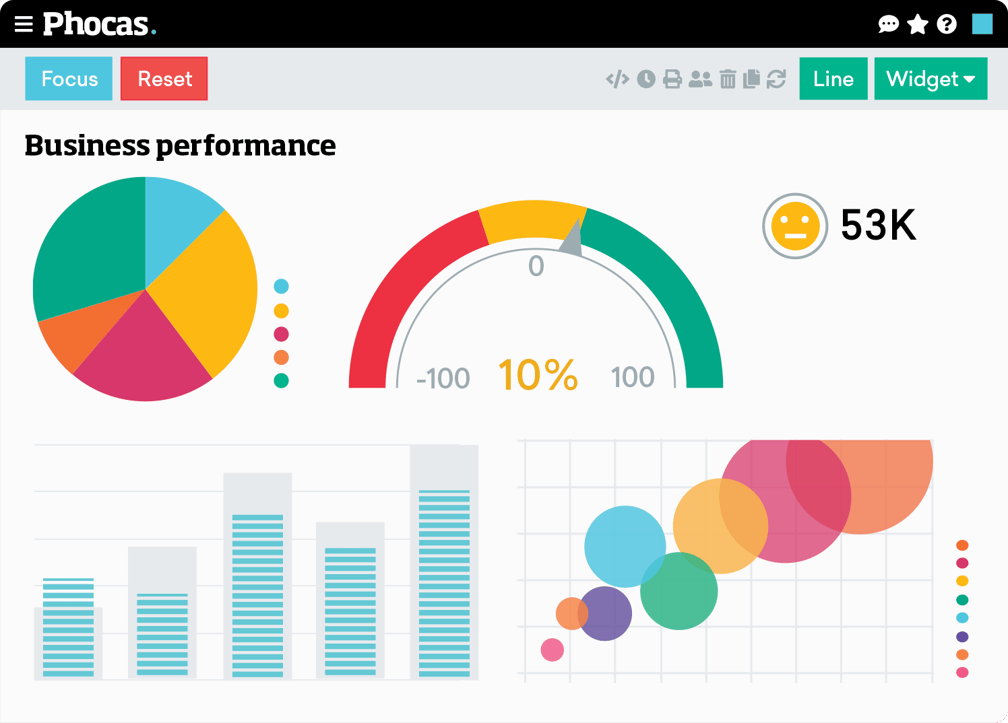The width and height of the screenshot is (1008, 723).
Task: Delete the dashboard with the trash icon
Action: [x=727, y=78]
